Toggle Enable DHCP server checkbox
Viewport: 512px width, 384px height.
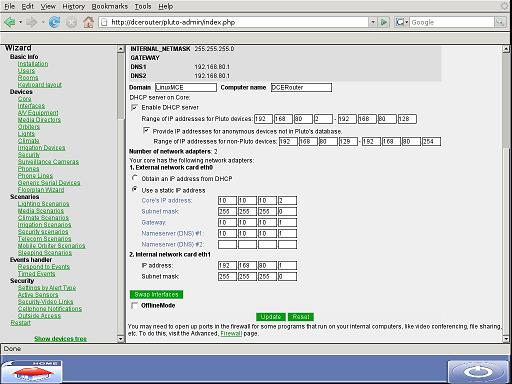134,107
